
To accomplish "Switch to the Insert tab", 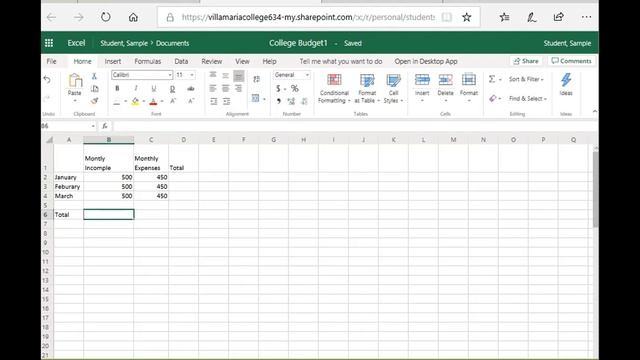I will pos(113,61).
